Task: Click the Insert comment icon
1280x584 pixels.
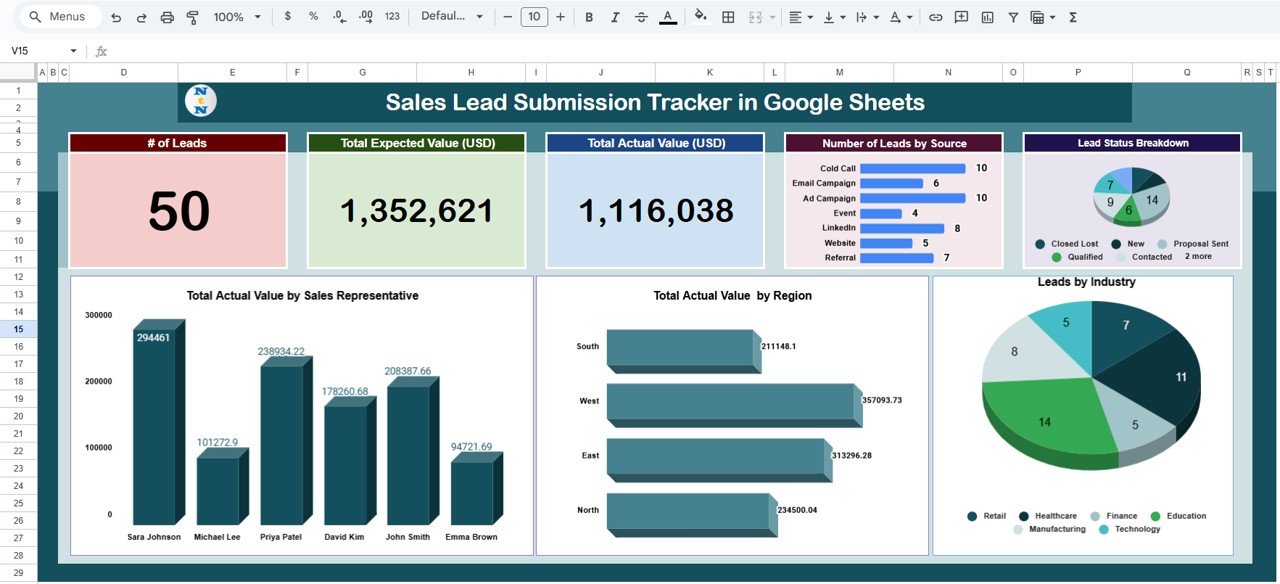Action: [961, 17]
